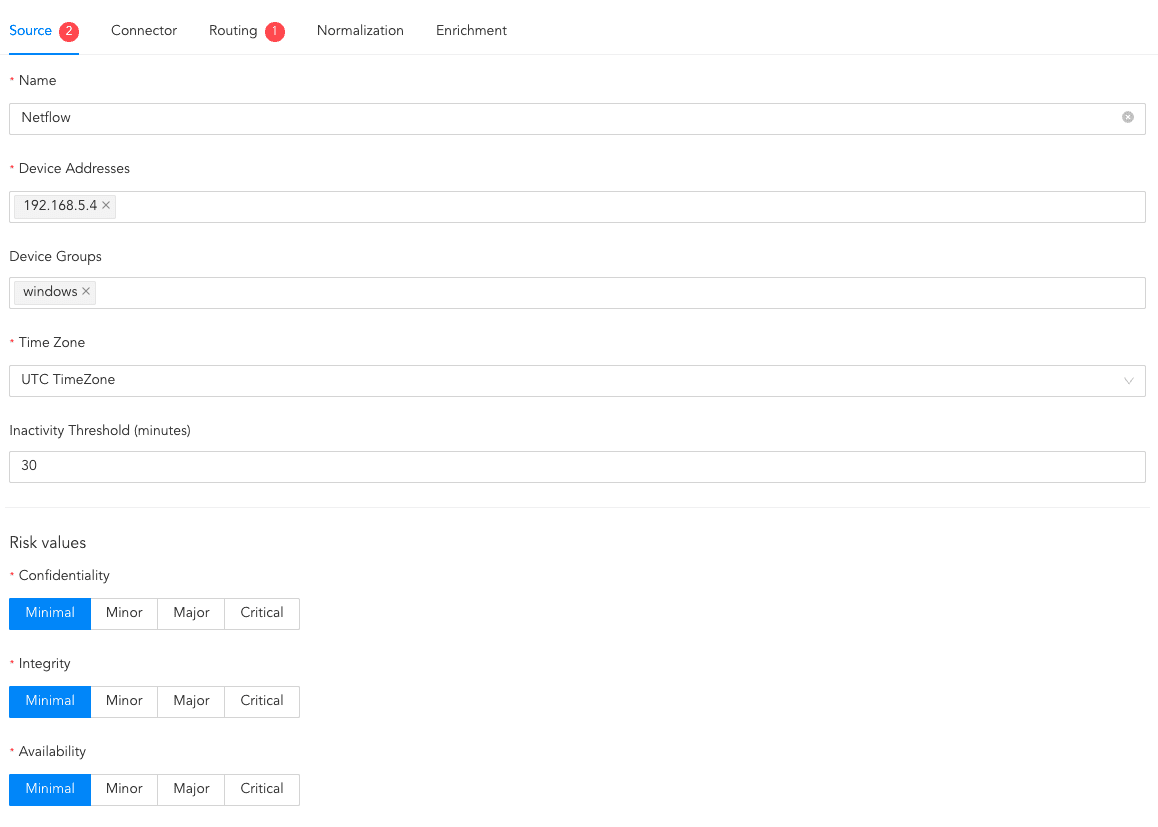Set Confidentiality to Minor
1158x827 pixels.
pos(124,613)
